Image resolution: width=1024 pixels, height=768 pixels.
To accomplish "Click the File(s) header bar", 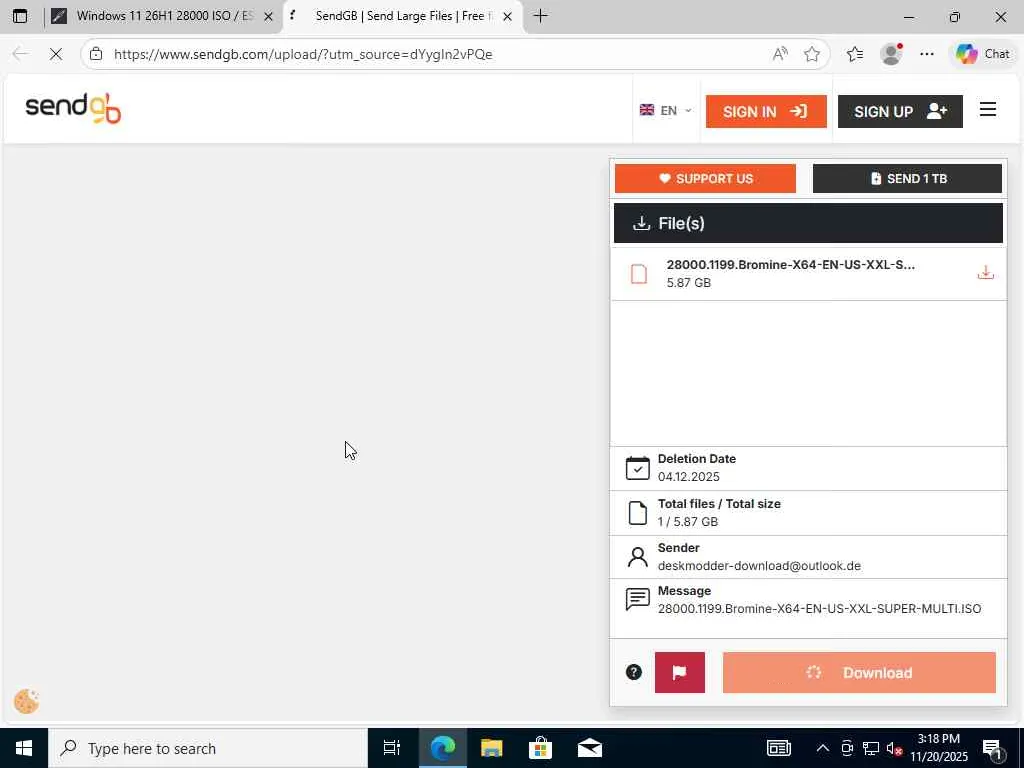I will point(808,223).
